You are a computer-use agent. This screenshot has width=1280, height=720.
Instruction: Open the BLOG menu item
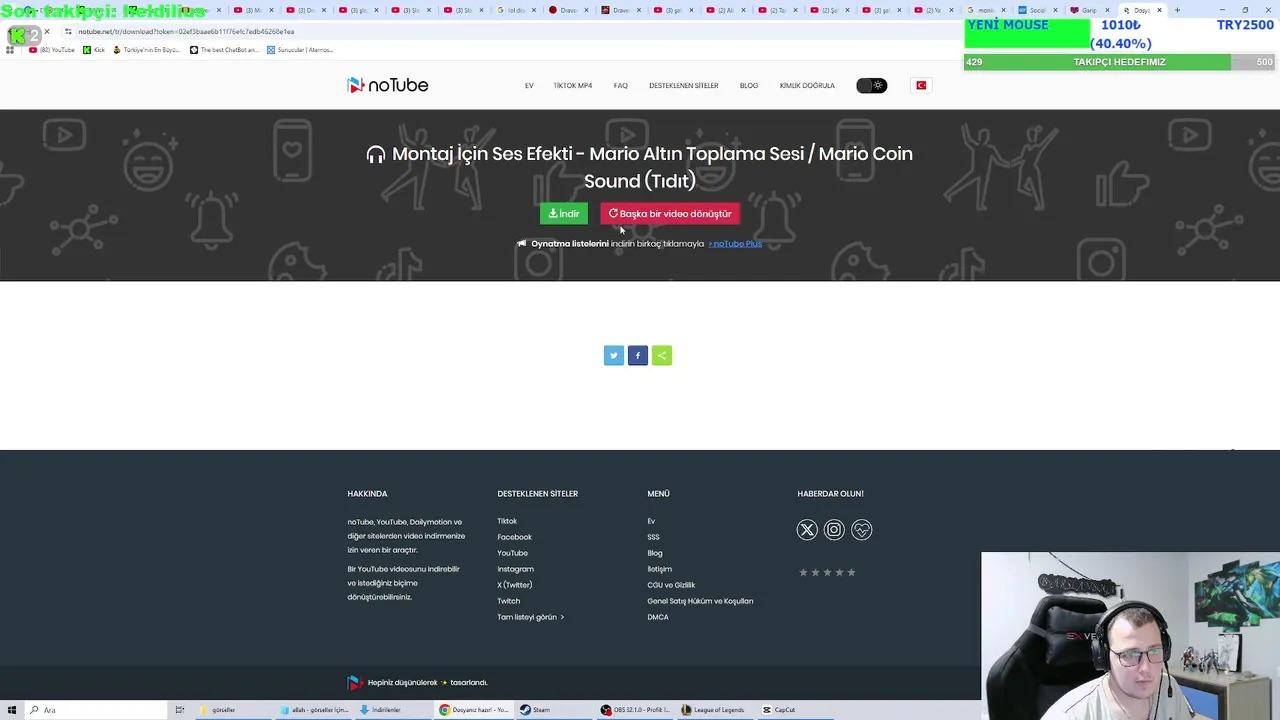coord(749,86)
